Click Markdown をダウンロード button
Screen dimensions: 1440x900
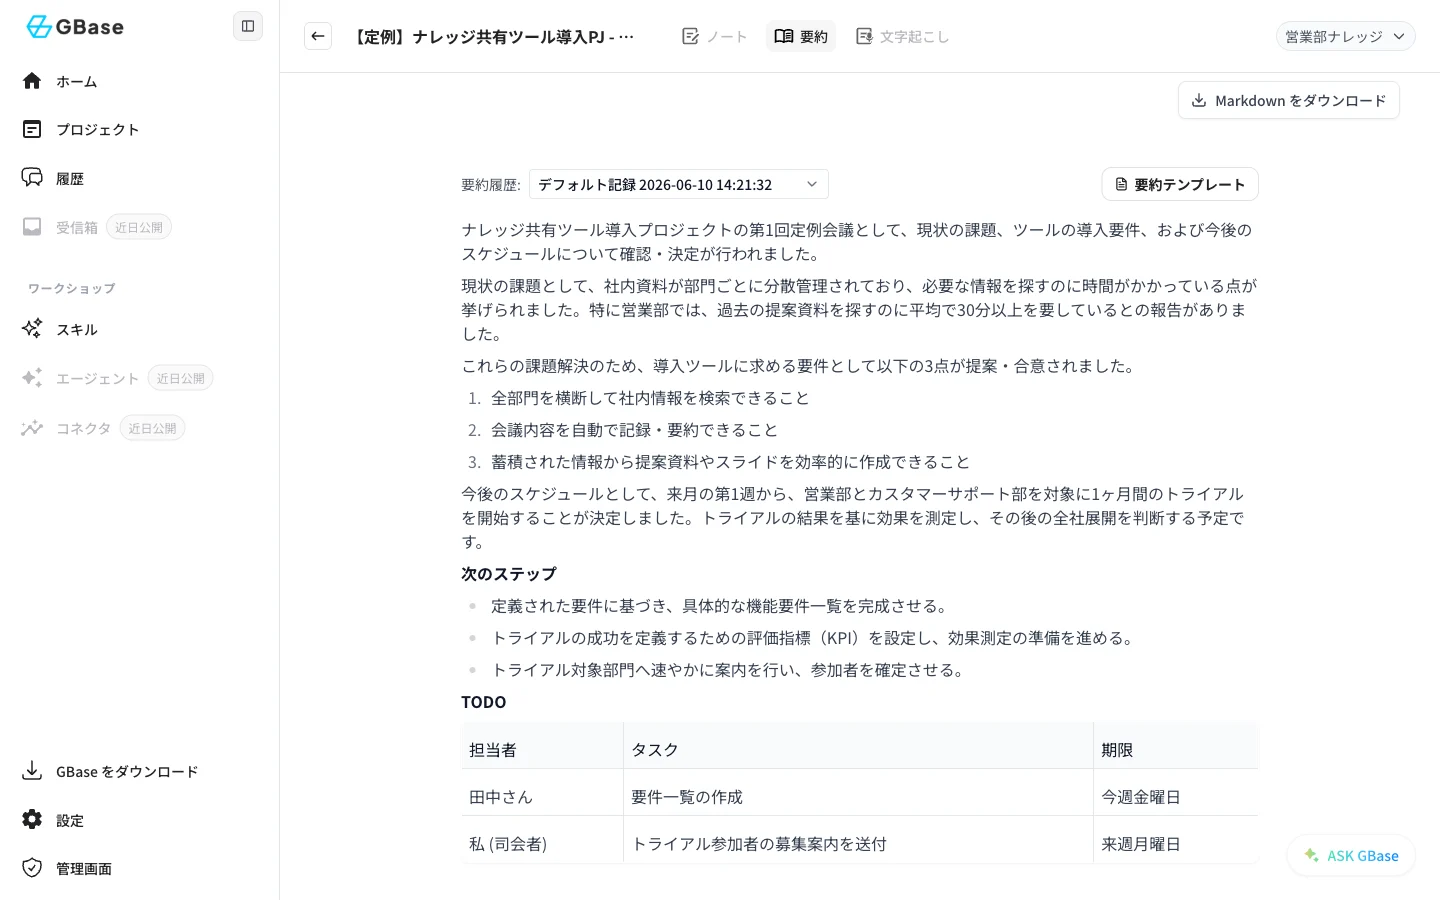[x=1288, y=100]
